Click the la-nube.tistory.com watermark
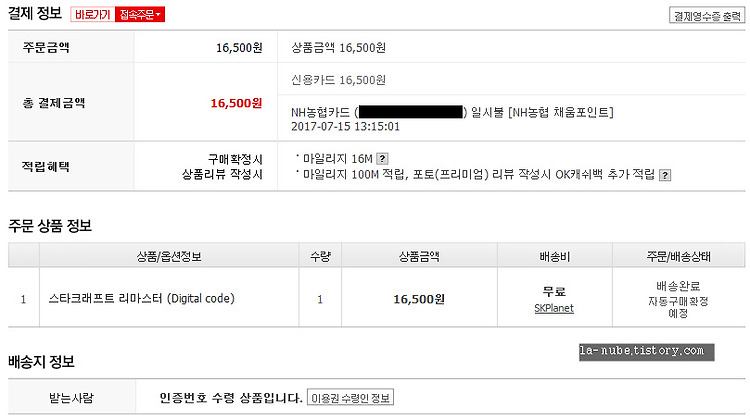Image resolution: width=750 pixels, height=419 pixels. (x=646, y=352)
